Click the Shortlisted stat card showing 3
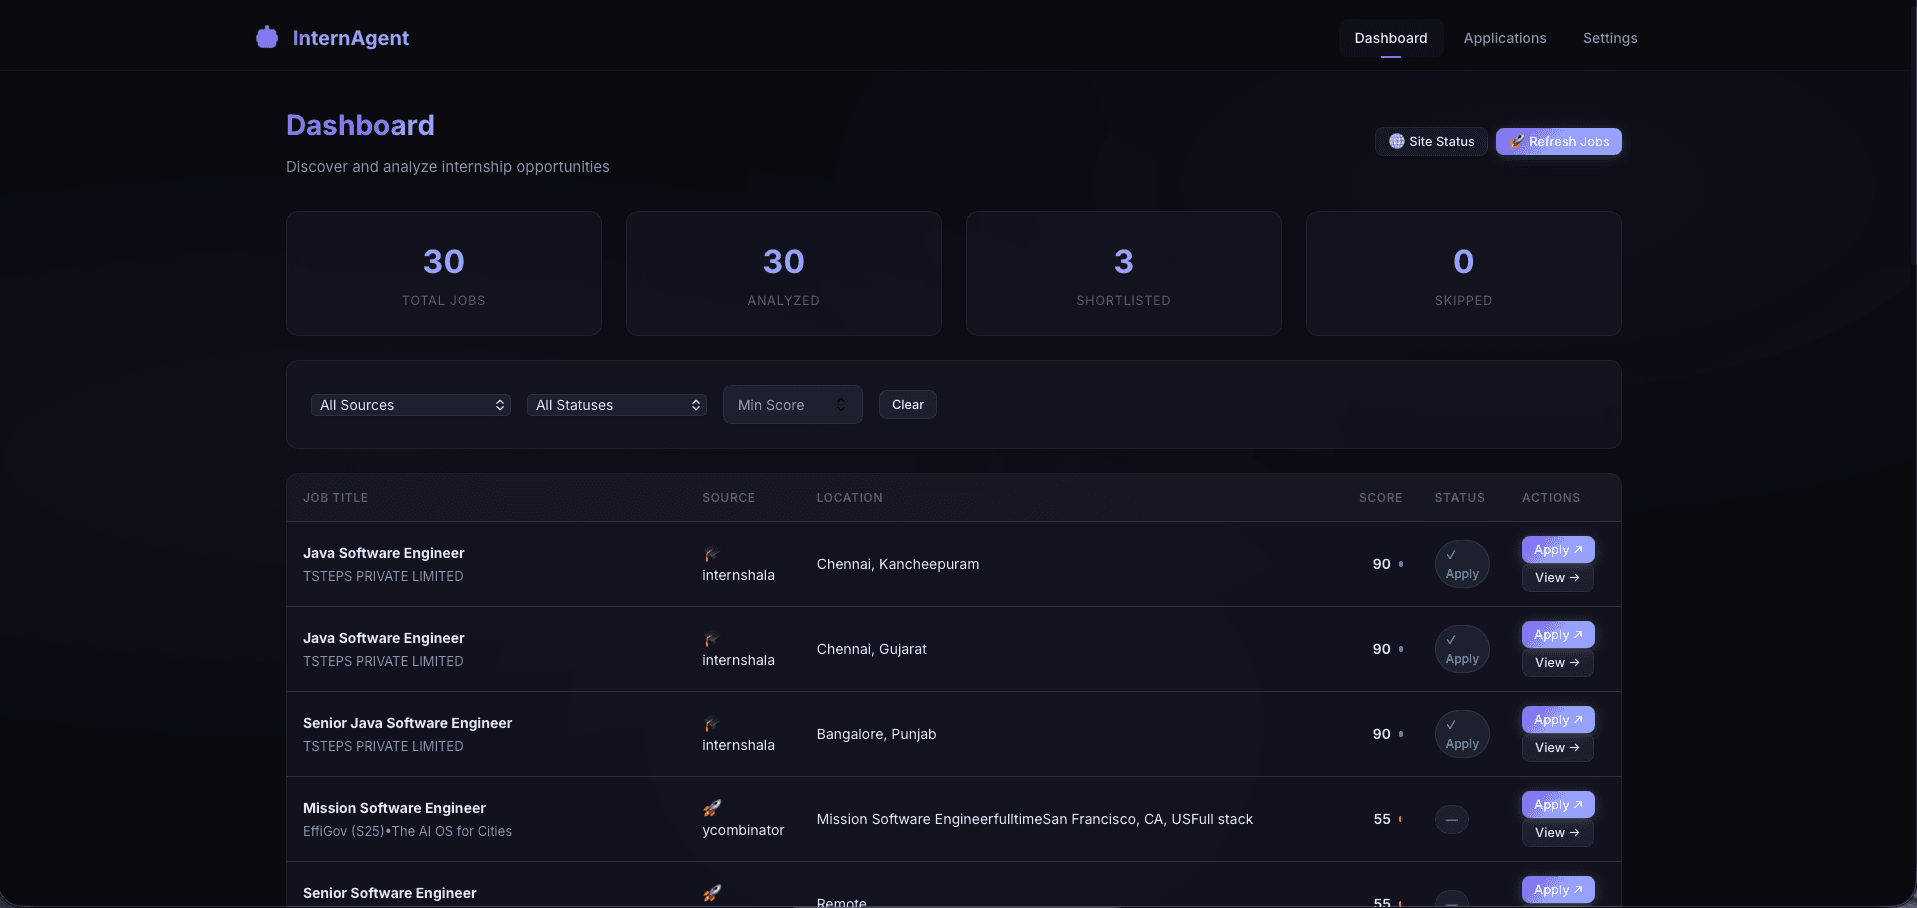Viewport: 1917px width, 908px height. coord(1124,273)
